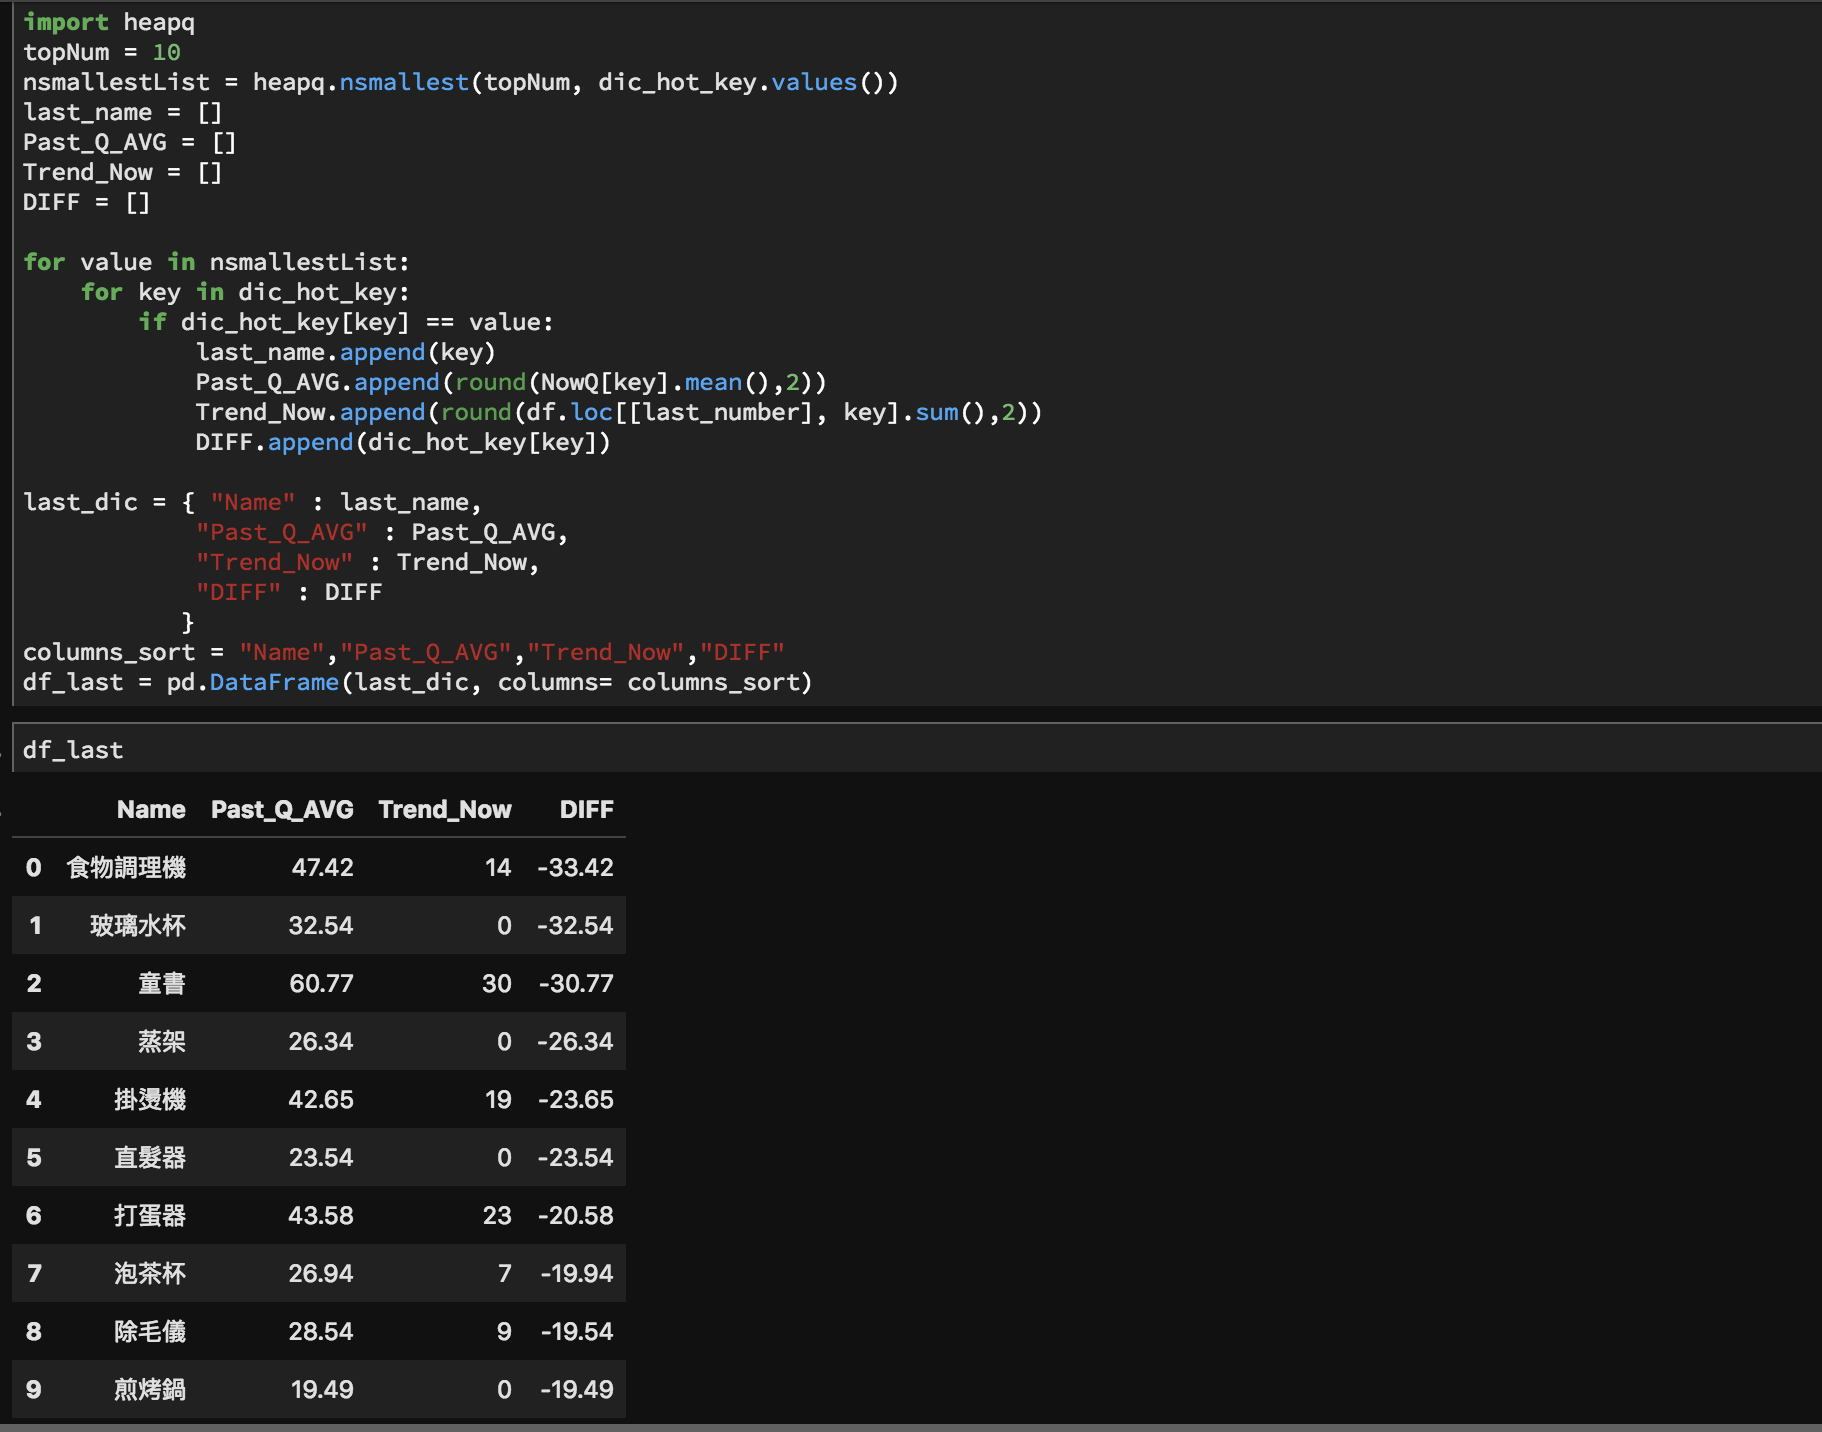Click the 'last_name = []' line
This screenshot has width=1822, height=1432.
pyautogui.click(x=123, y=112)
